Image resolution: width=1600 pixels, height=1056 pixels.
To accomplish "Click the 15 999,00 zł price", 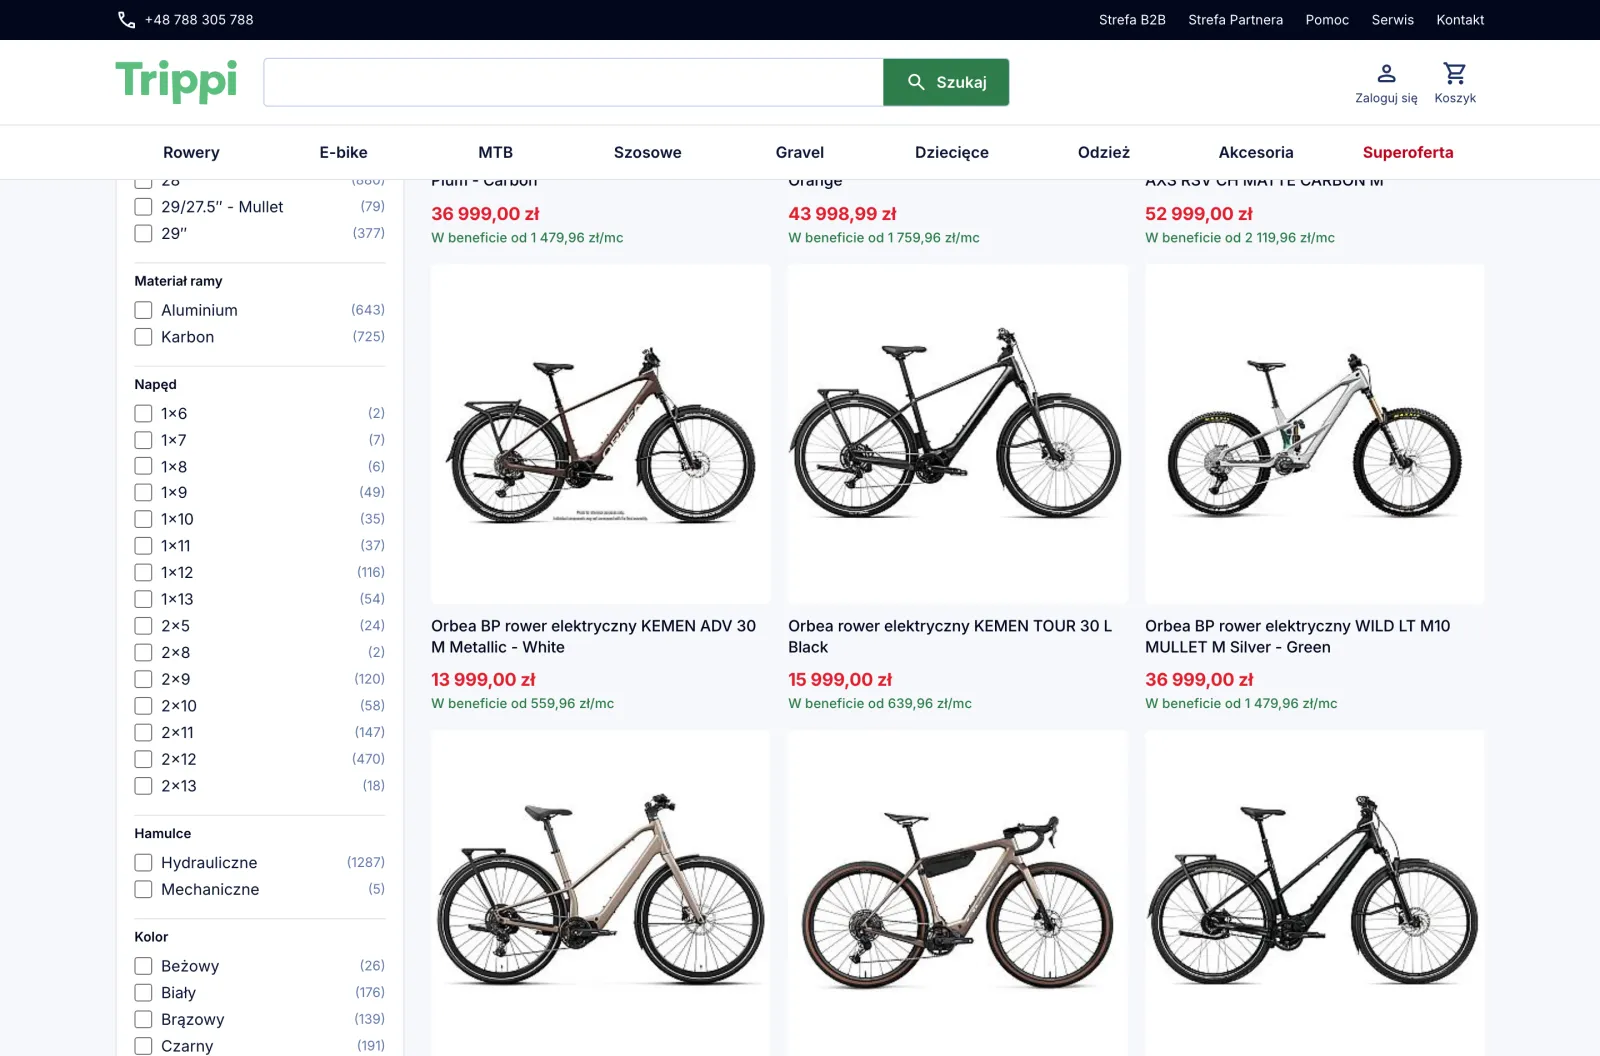I will (840, 680).
